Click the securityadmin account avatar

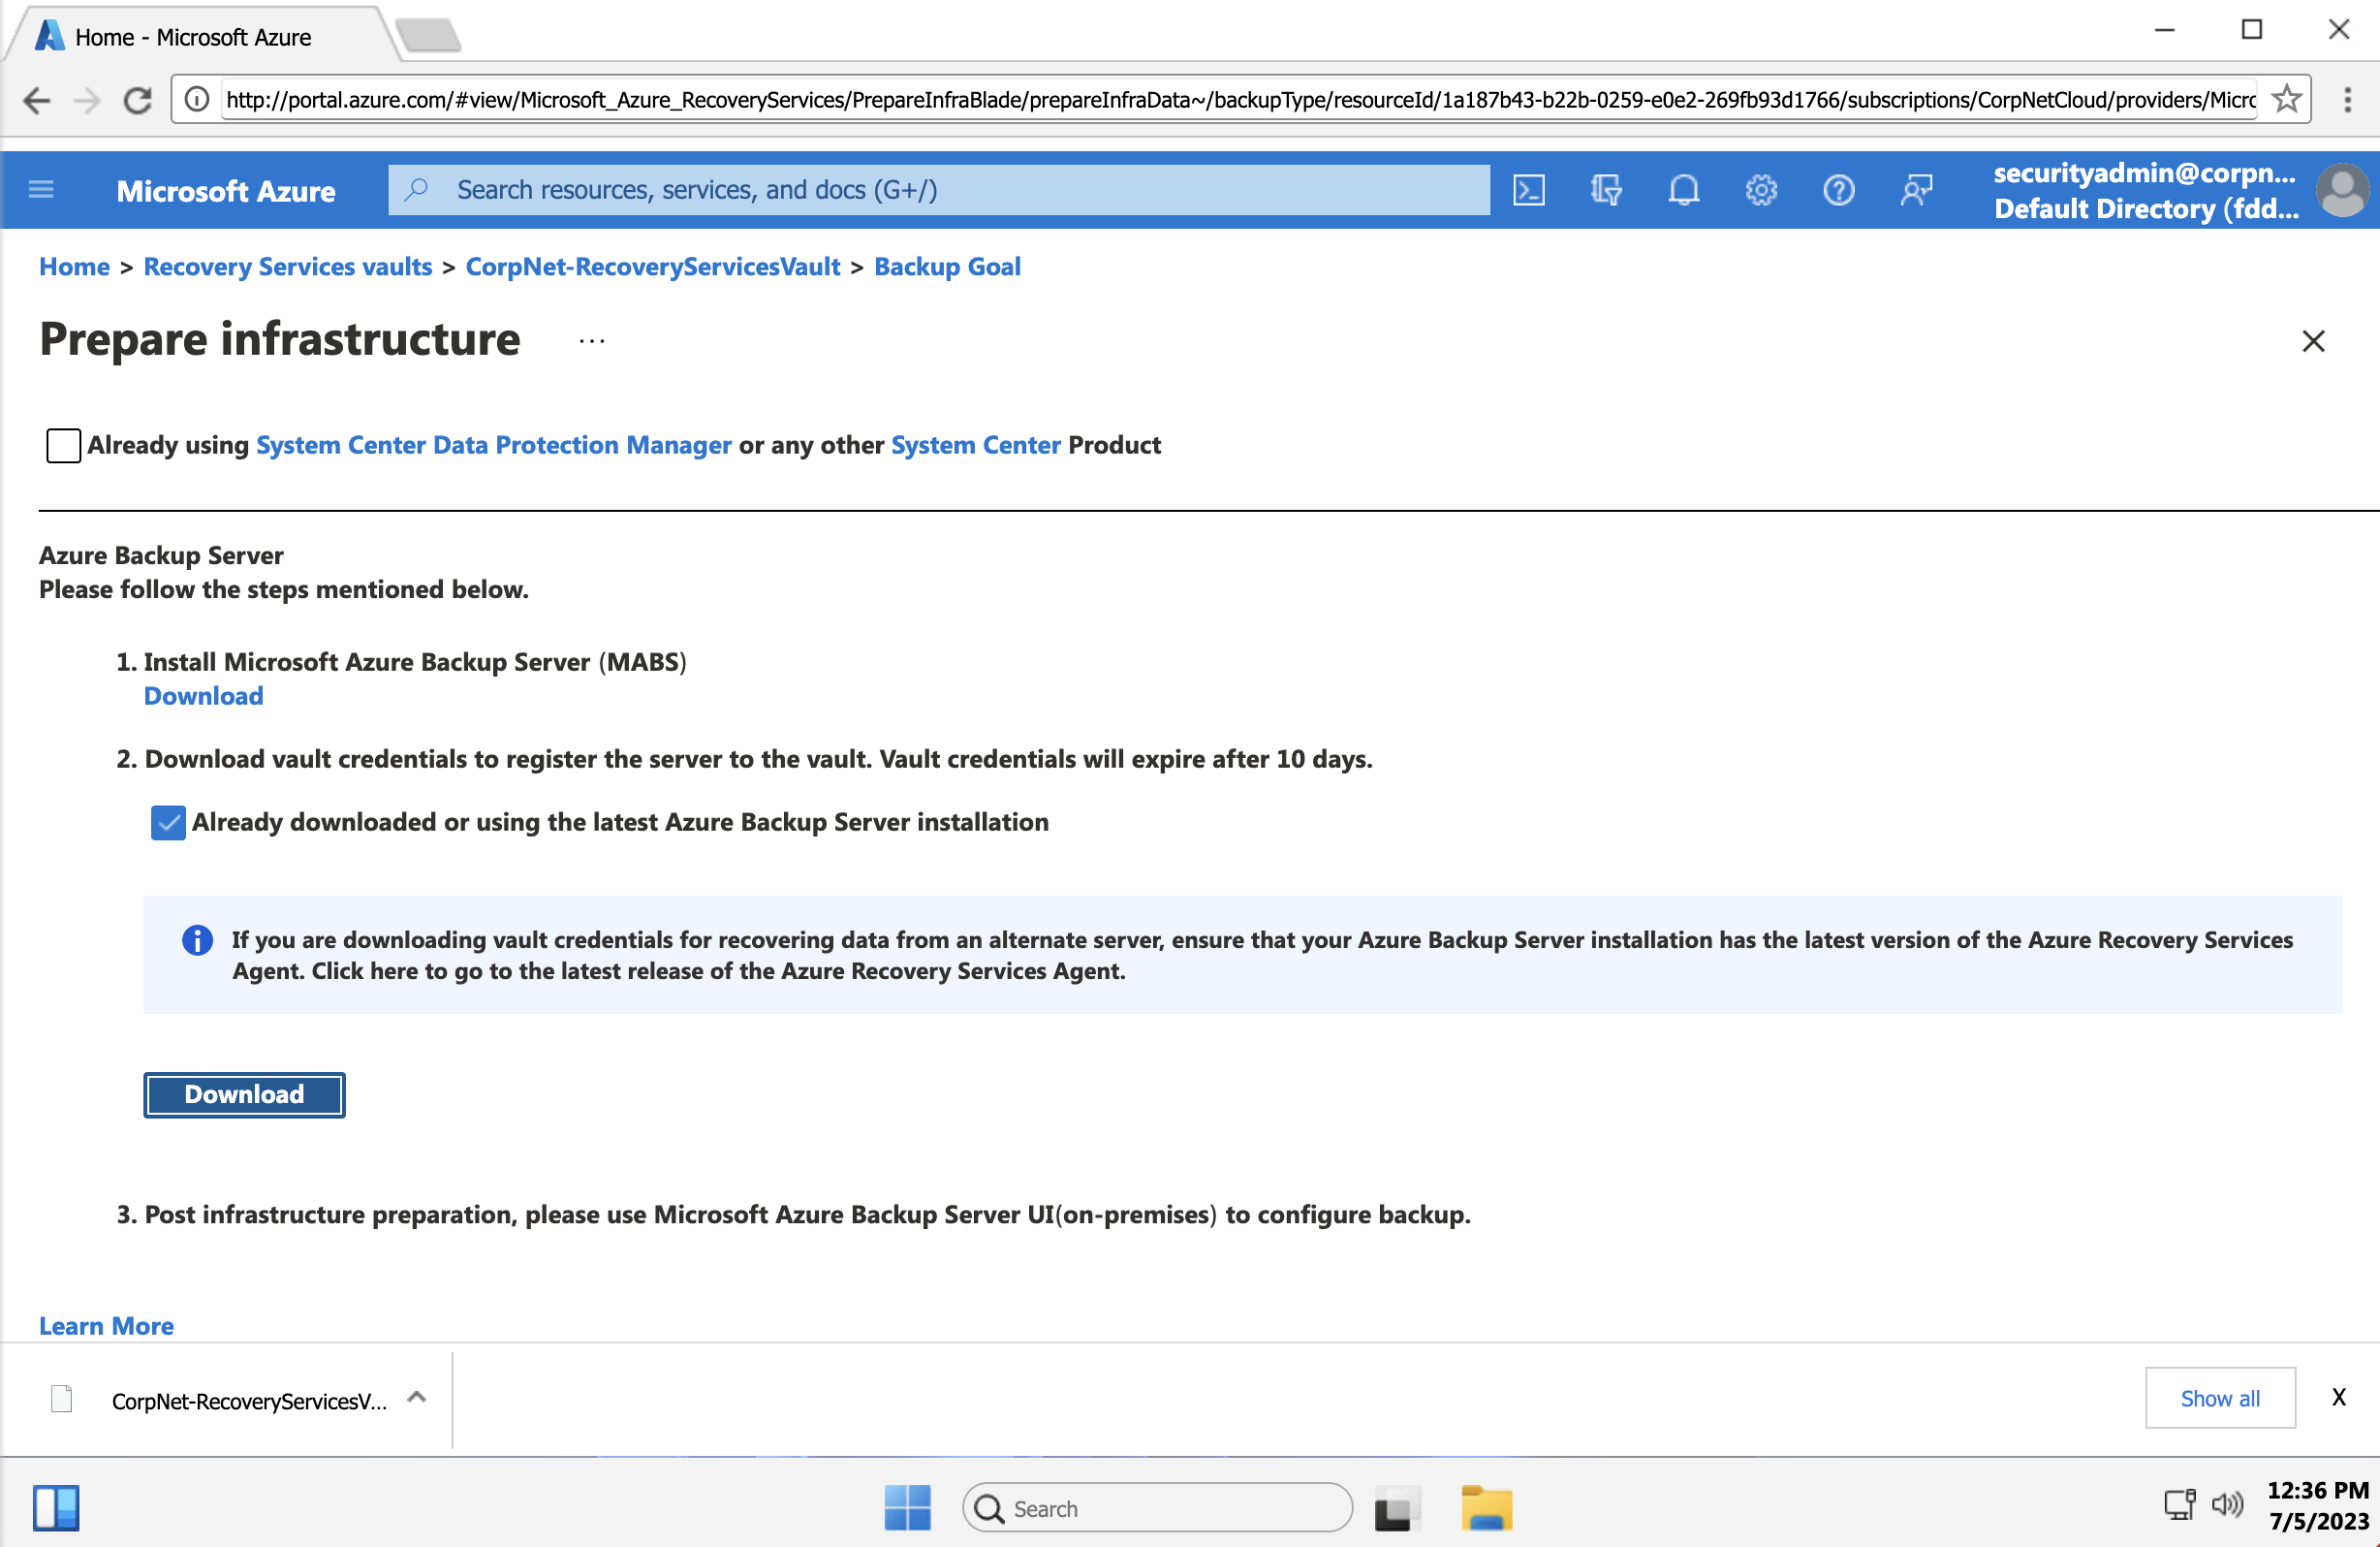point(2342,190)
